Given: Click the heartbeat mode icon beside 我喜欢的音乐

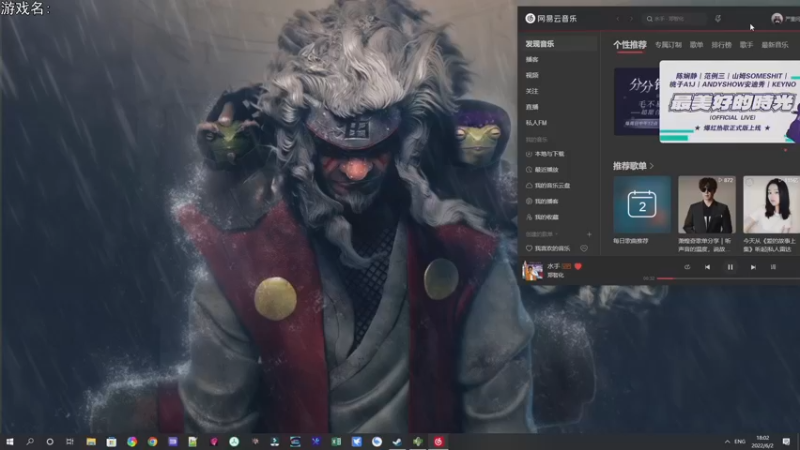Looking at the screenshot, I should pyautogui.click(x=584, y=248).
